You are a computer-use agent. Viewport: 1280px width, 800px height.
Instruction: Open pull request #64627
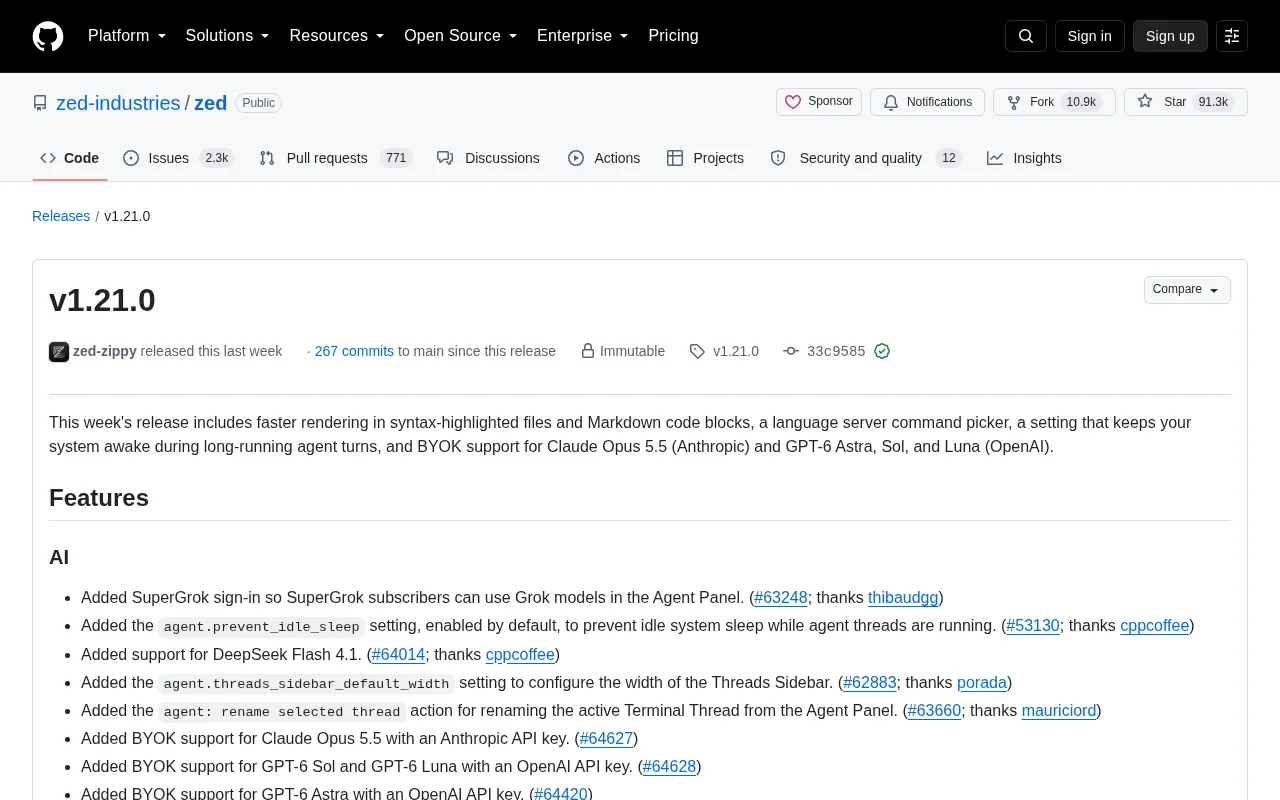pos(606,739)
